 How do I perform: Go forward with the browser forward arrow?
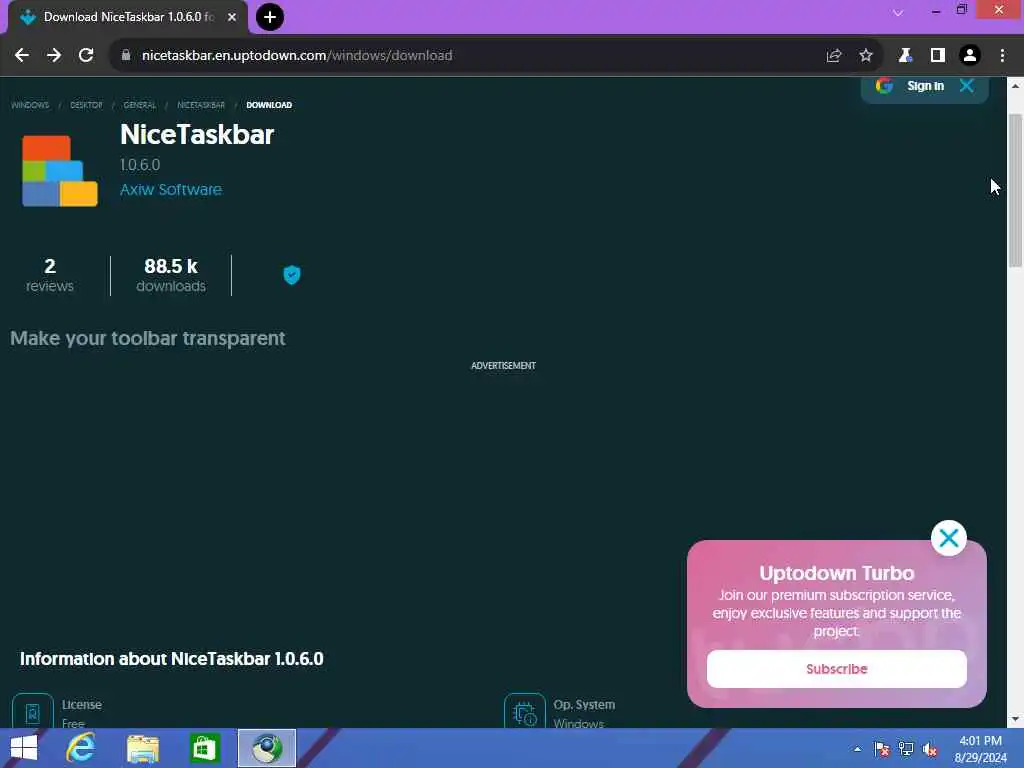[54, 56]
